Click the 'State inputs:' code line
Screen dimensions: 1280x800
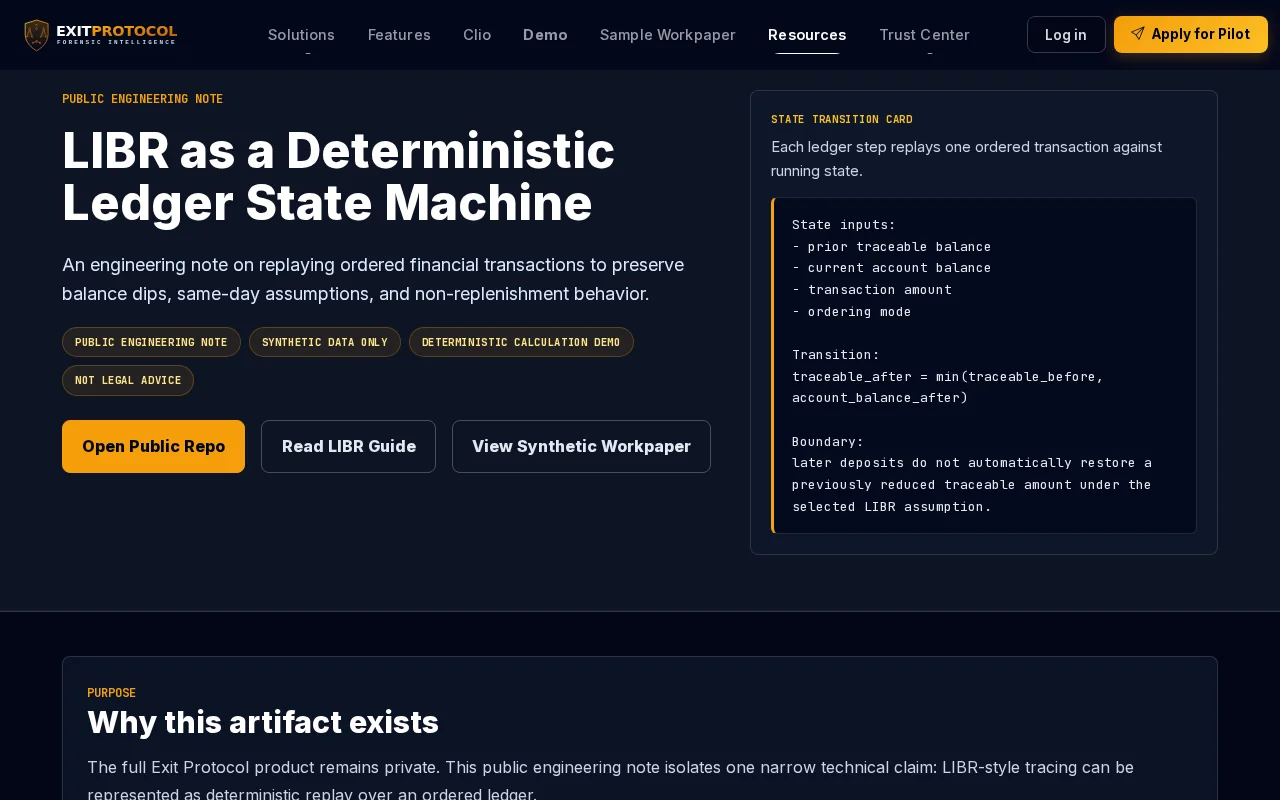844,224
